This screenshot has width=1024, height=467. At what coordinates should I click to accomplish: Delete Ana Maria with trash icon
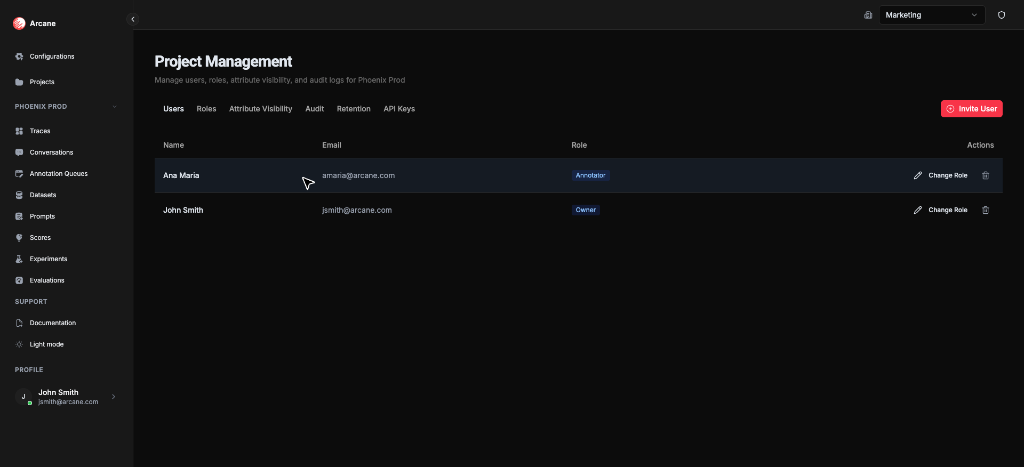coord(985,176)
